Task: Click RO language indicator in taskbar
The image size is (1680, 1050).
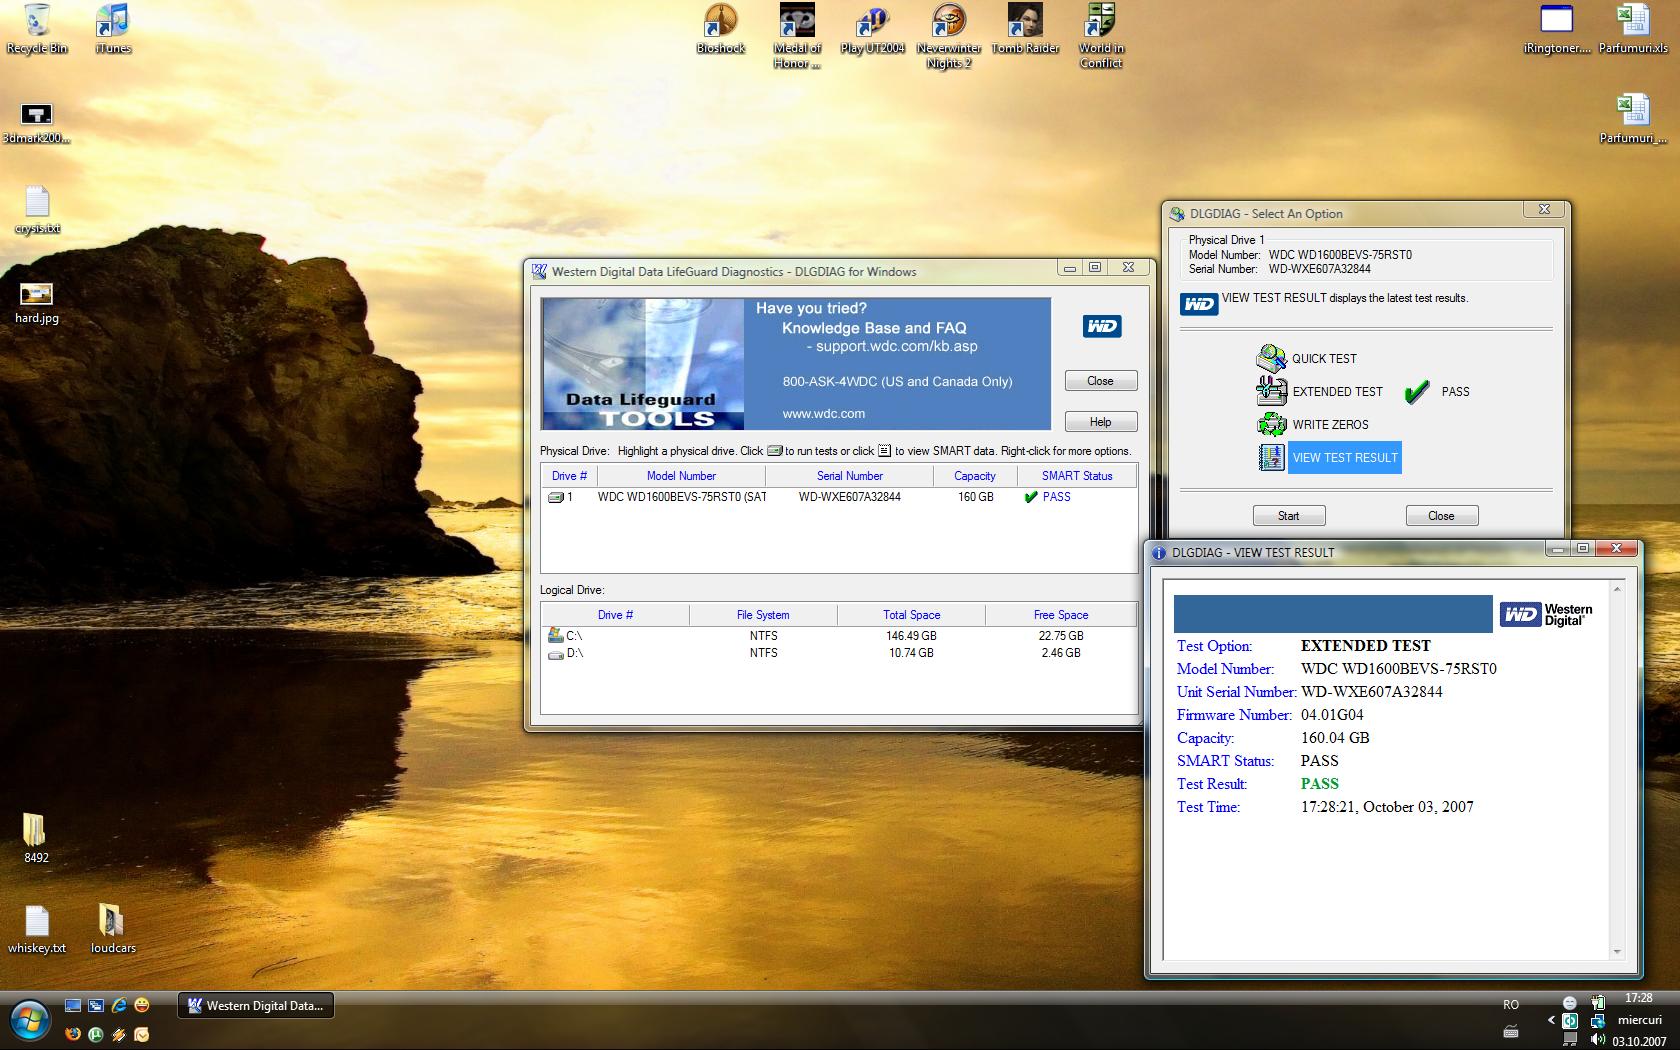Action: 1511,1005
